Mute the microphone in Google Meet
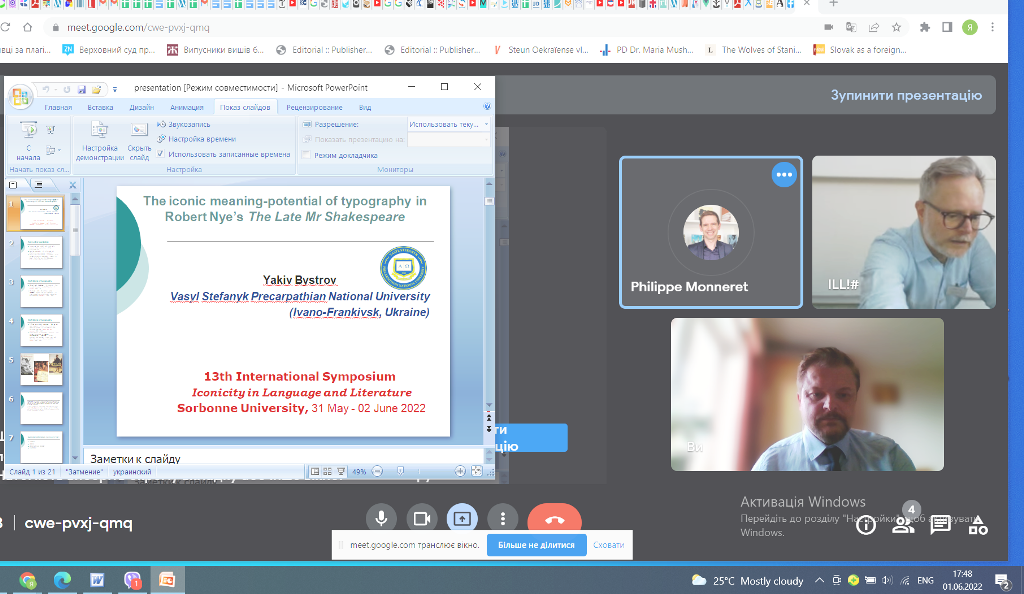Viewport: 1024px width, 594px height. click(380, 519)
